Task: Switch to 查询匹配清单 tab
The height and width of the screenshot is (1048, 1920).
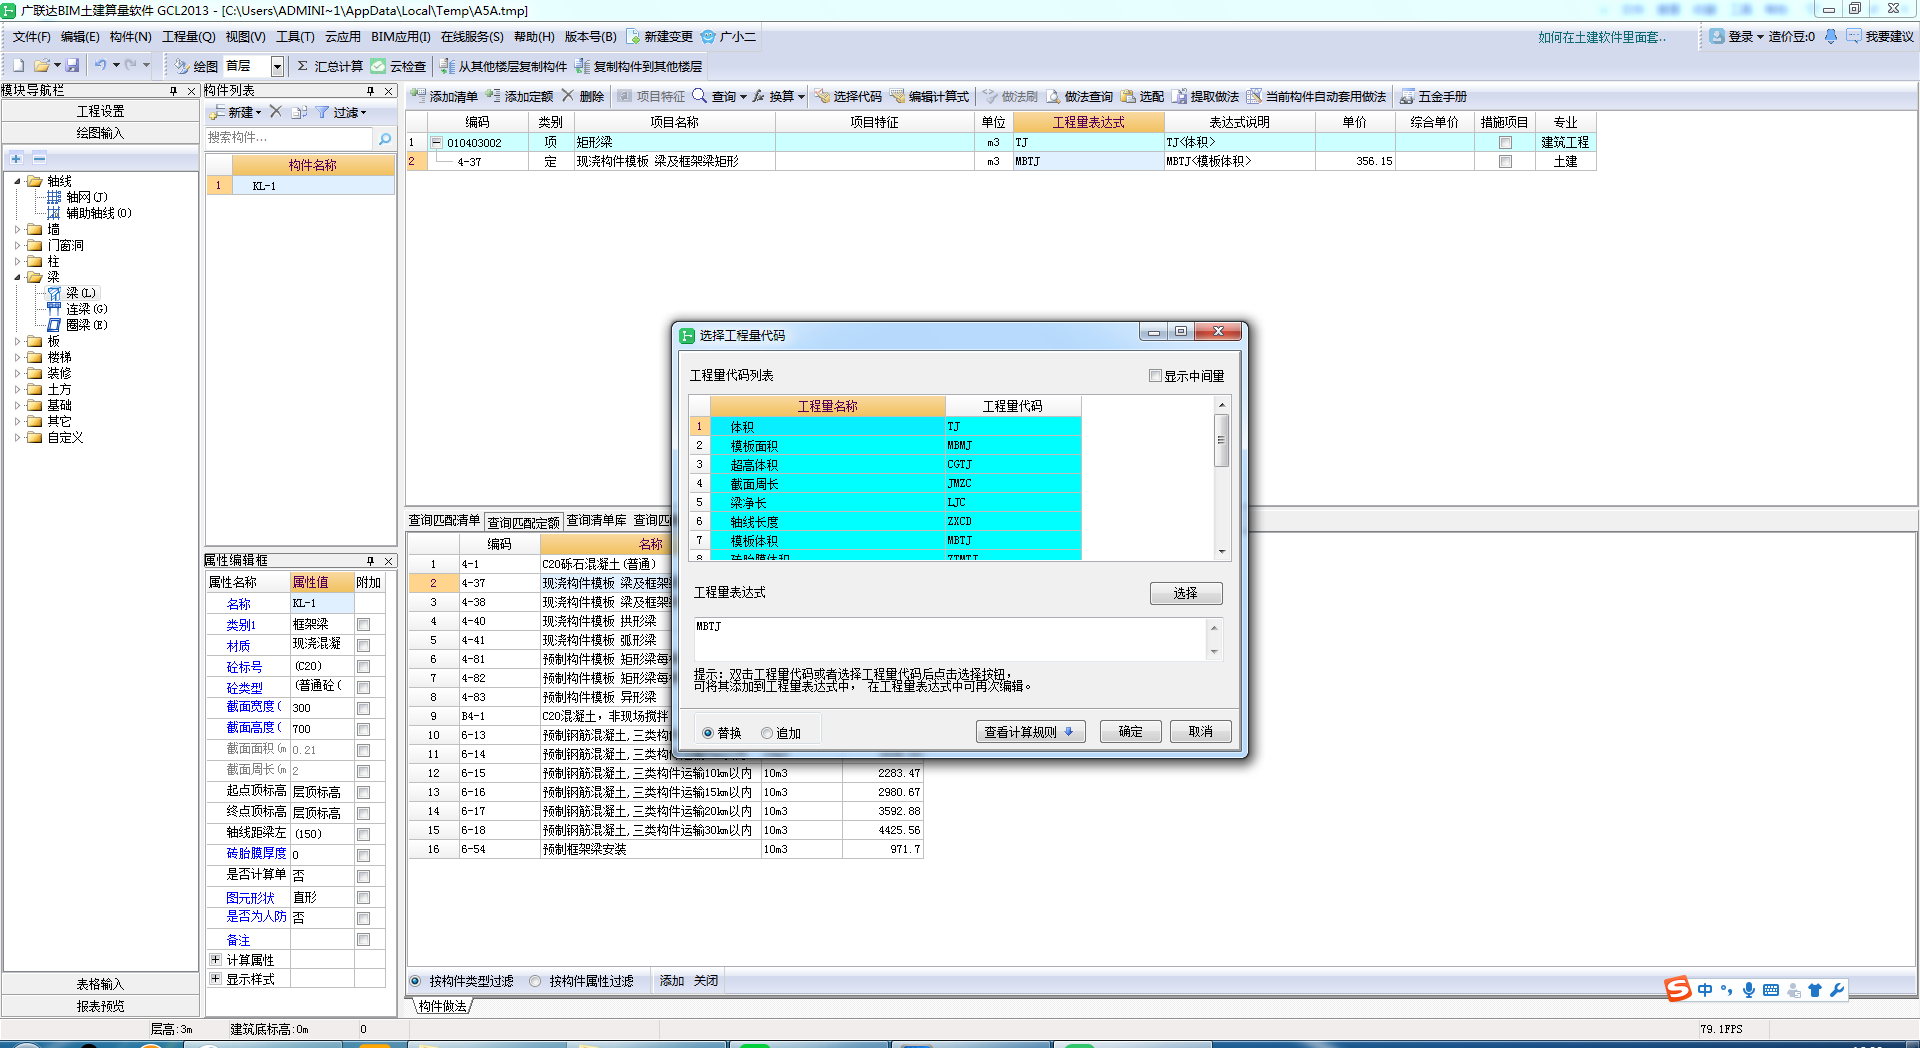Action: click(444, 520)
